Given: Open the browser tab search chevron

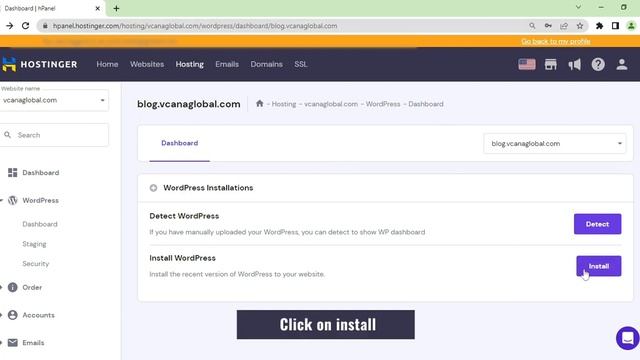Looking at the screenshot, I should [x=578, y=7].
